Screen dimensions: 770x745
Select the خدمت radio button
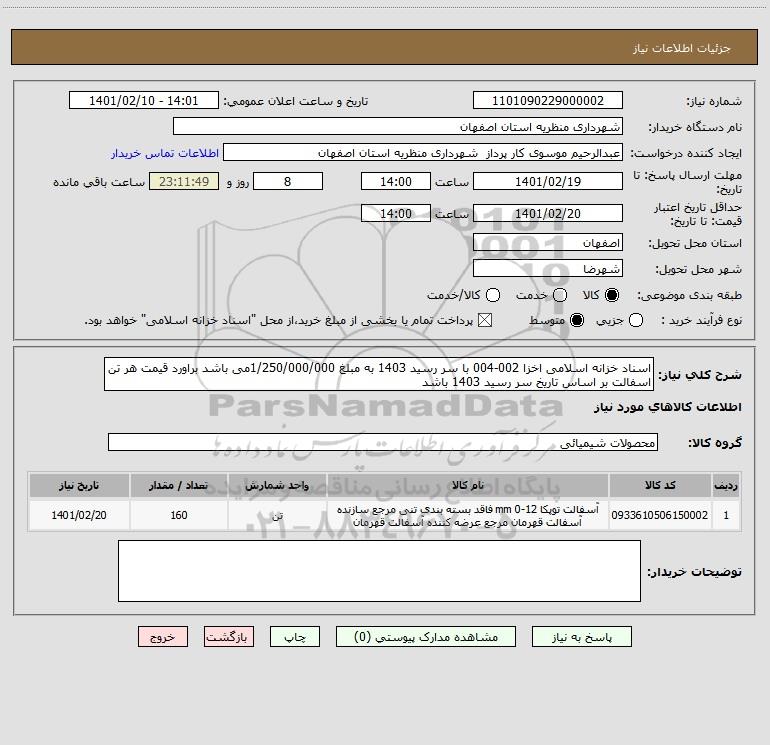560,295
